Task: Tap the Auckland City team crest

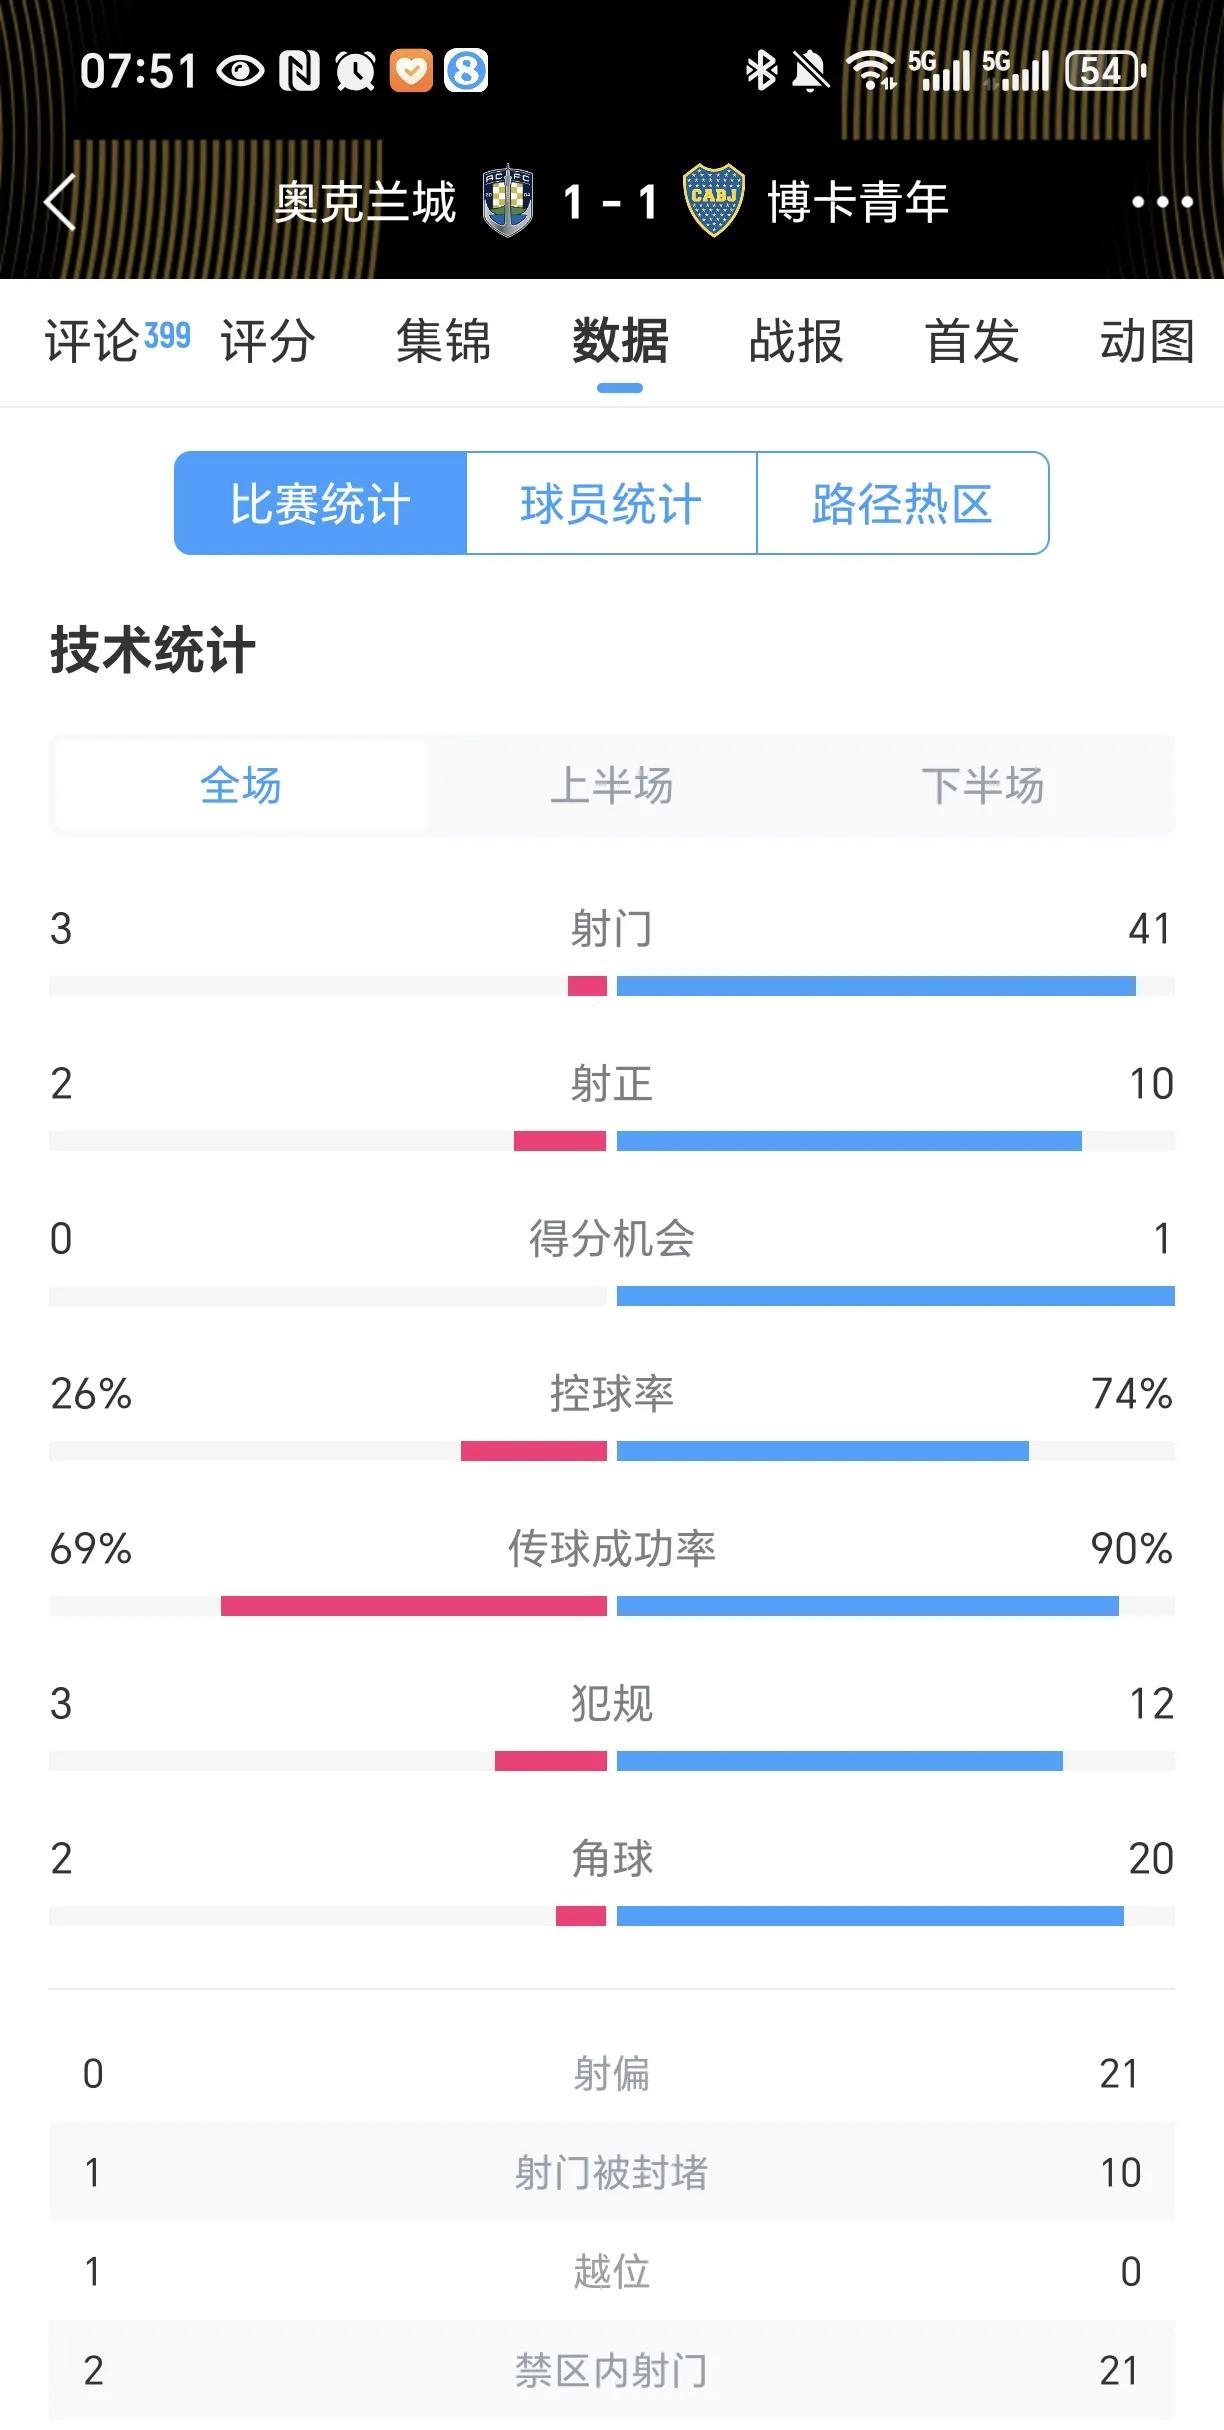Action: [508, 201]
